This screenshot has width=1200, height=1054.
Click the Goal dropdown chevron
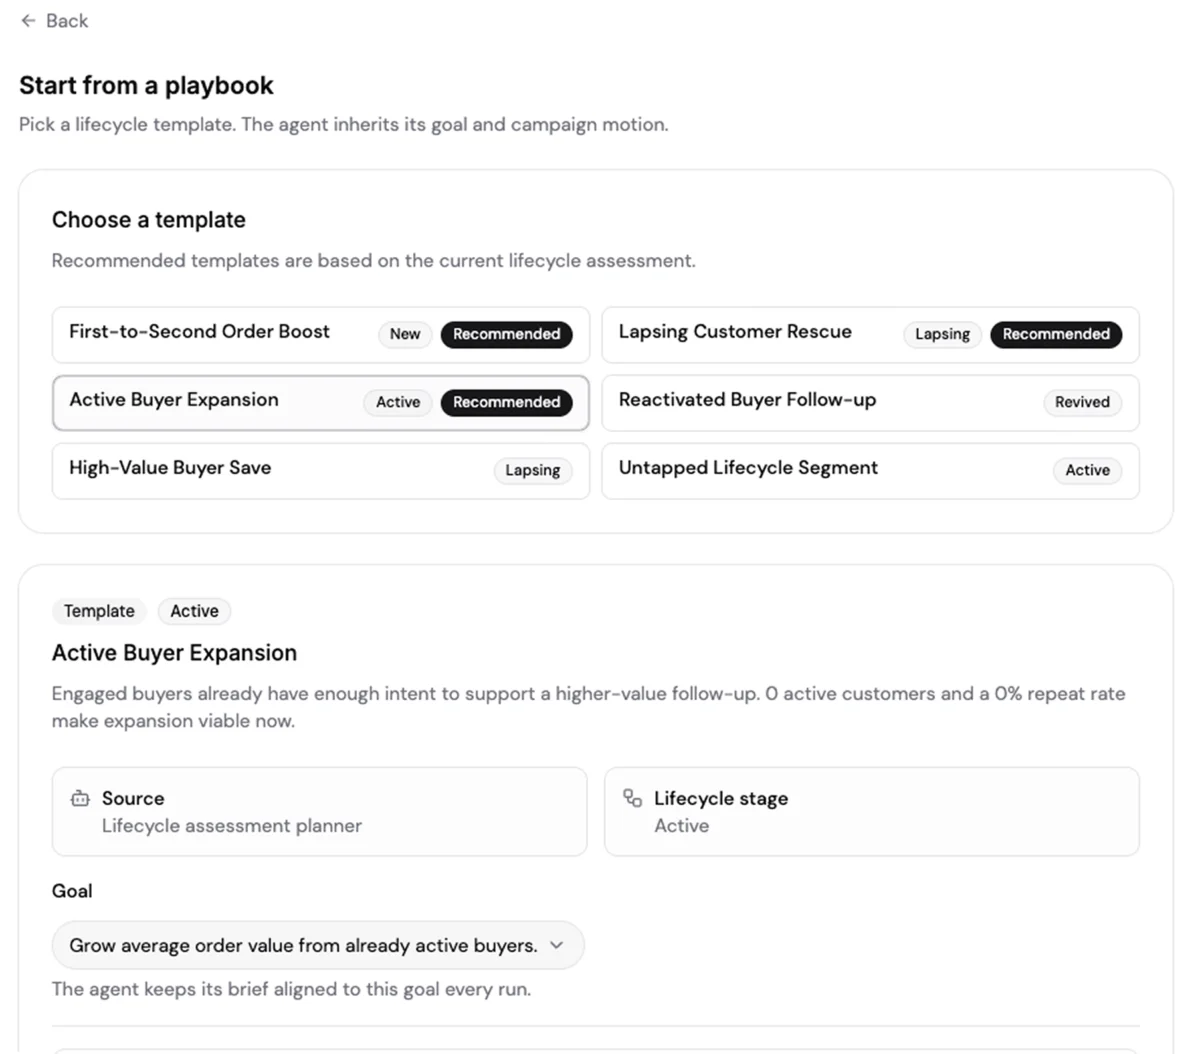point(557,945)
